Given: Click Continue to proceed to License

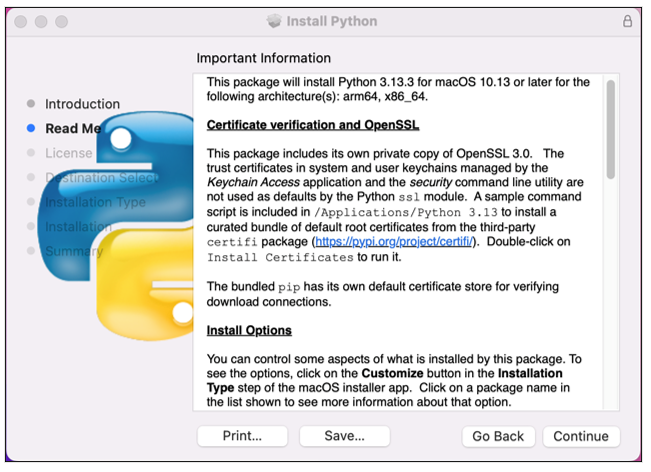Looking at the screenshot, I should 581,436.
